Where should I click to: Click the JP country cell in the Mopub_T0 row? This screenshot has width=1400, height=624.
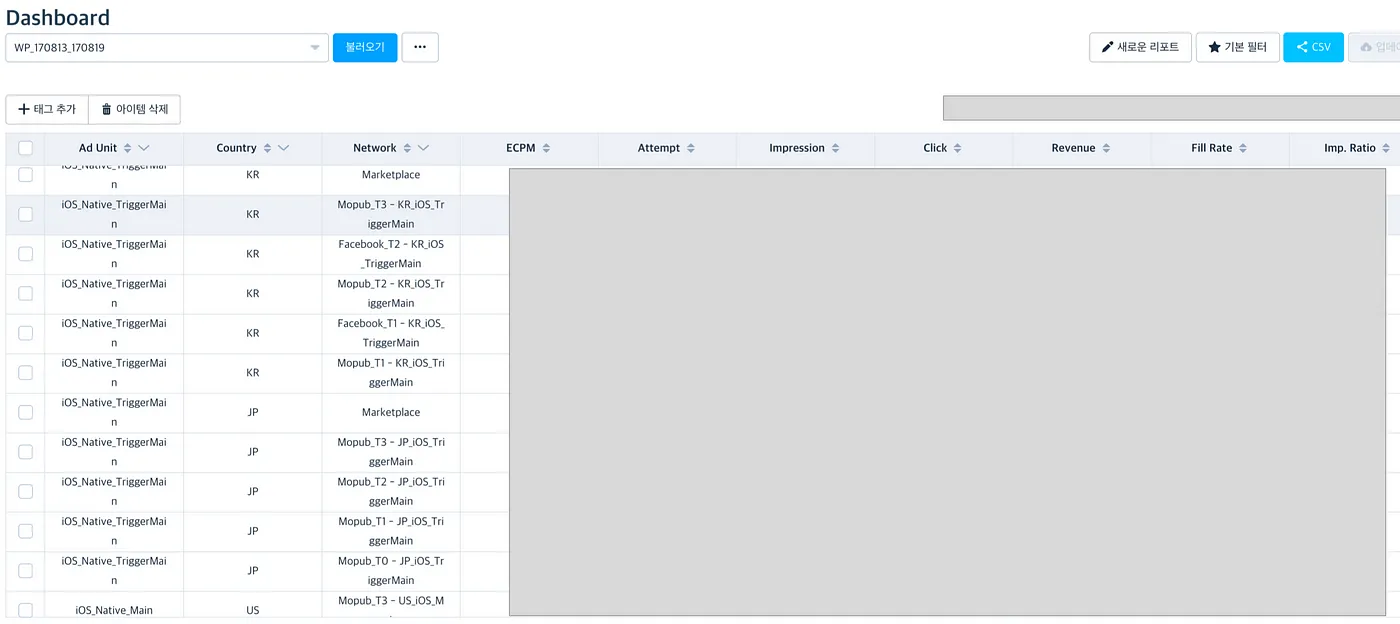click(253, 571)
